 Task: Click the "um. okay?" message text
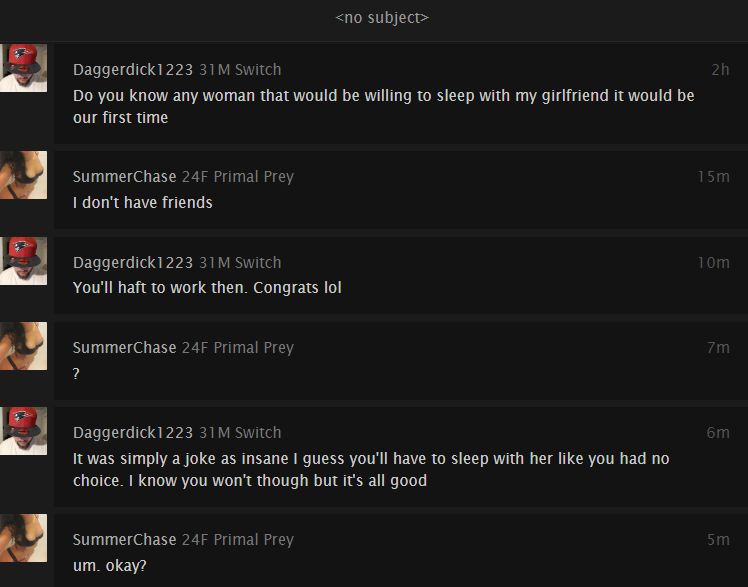(x=110, y=566)
